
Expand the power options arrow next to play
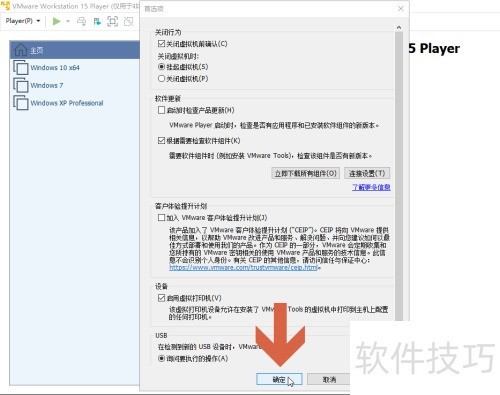(x=68, y=21)
